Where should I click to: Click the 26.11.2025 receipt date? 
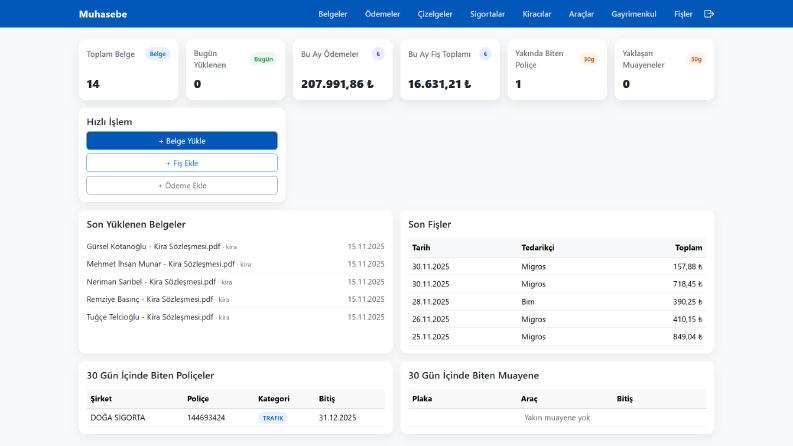(430, 319)
